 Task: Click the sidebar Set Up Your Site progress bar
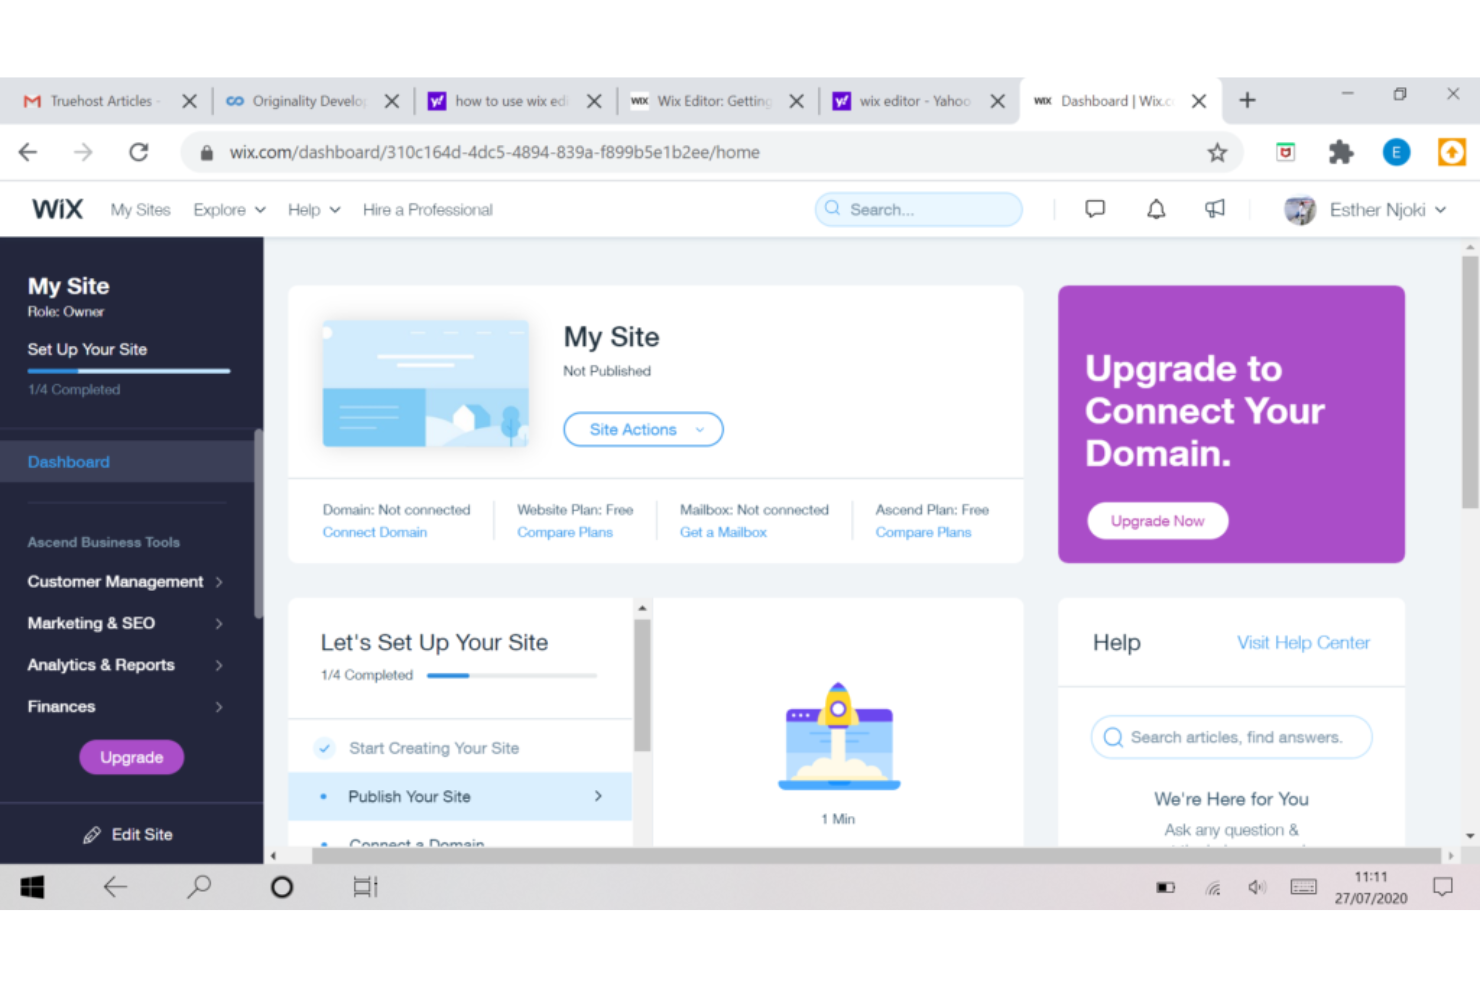click(x=129, y=371)
